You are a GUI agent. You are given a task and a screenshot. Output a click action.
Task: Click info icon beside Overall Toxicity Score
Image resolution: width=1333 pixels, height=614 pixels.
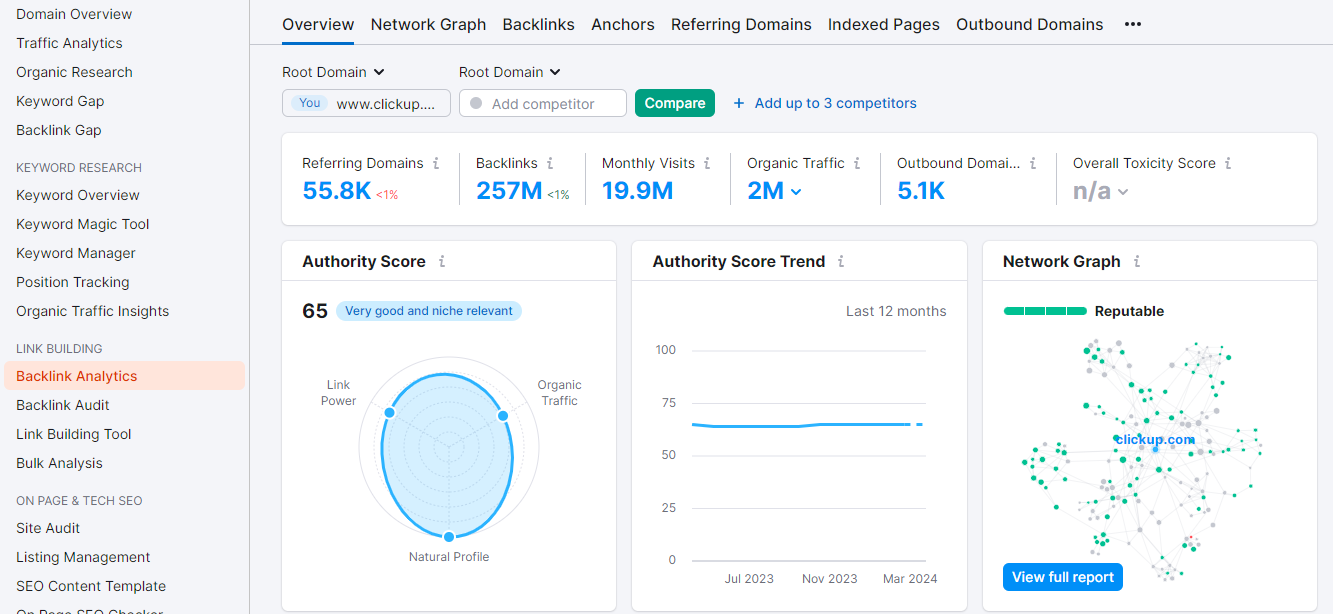(x=1228, y=163)
